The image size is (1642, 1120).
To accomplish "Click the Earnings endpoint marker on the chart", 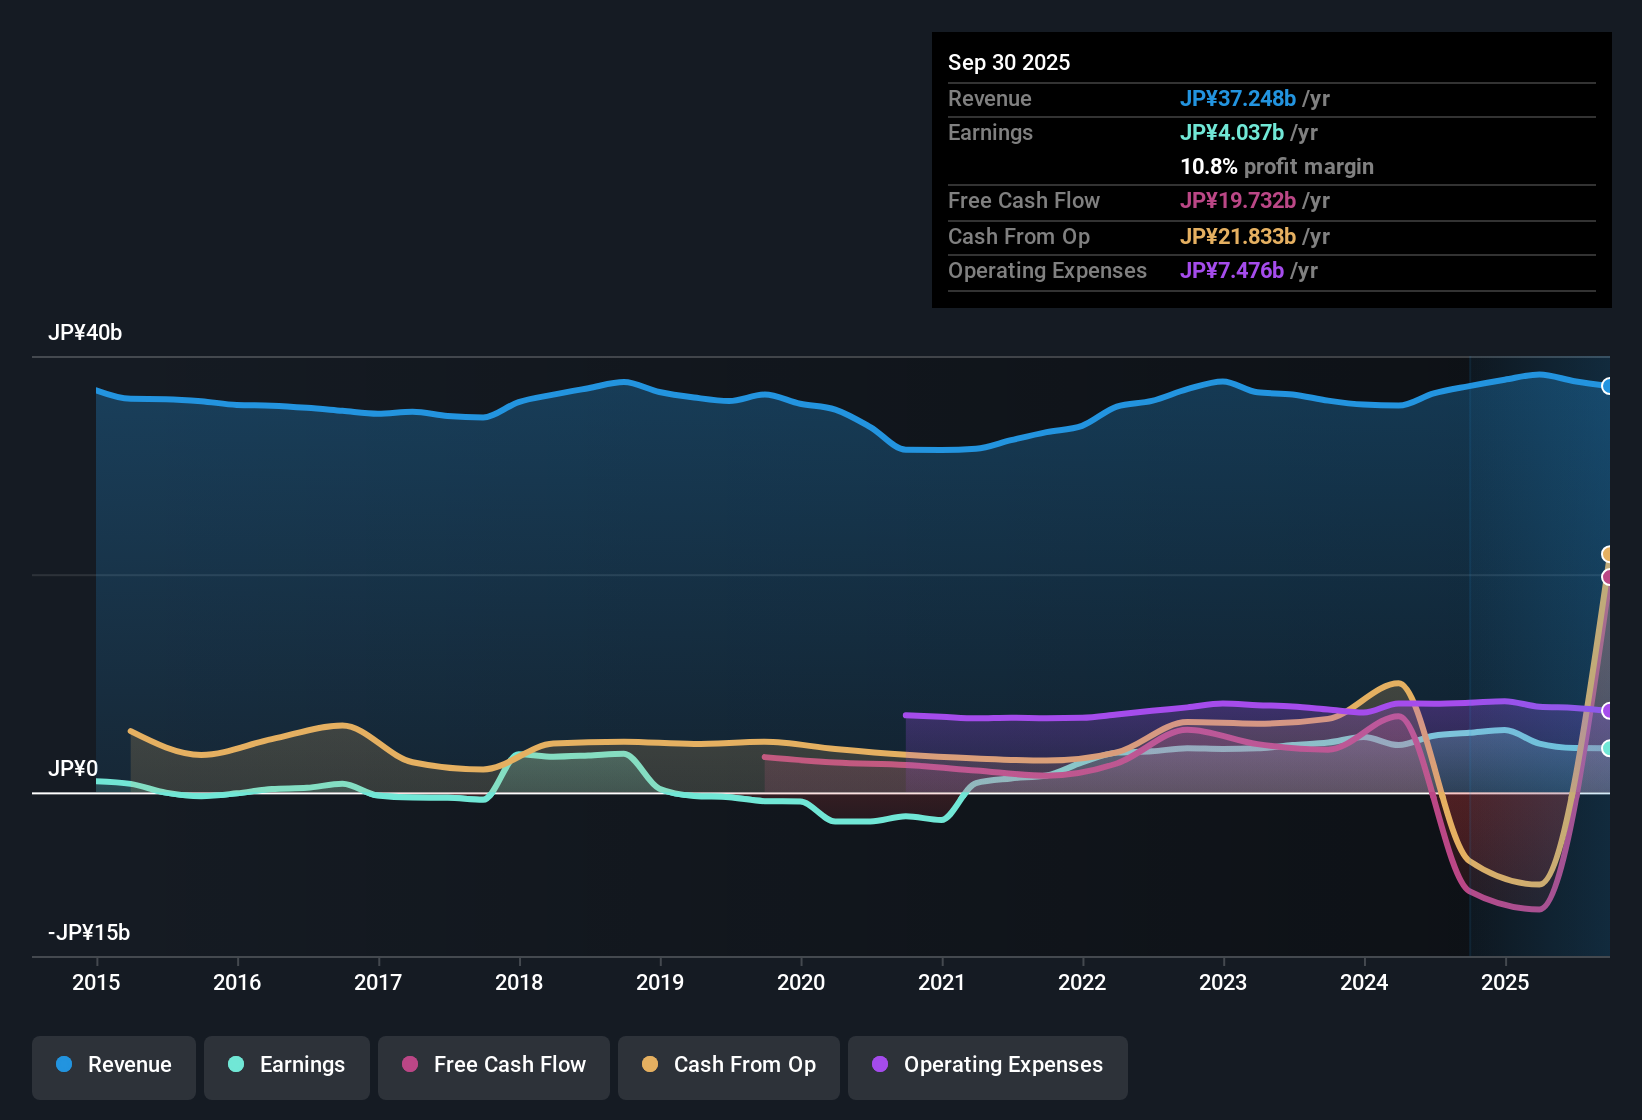I will pos(1608,748).
